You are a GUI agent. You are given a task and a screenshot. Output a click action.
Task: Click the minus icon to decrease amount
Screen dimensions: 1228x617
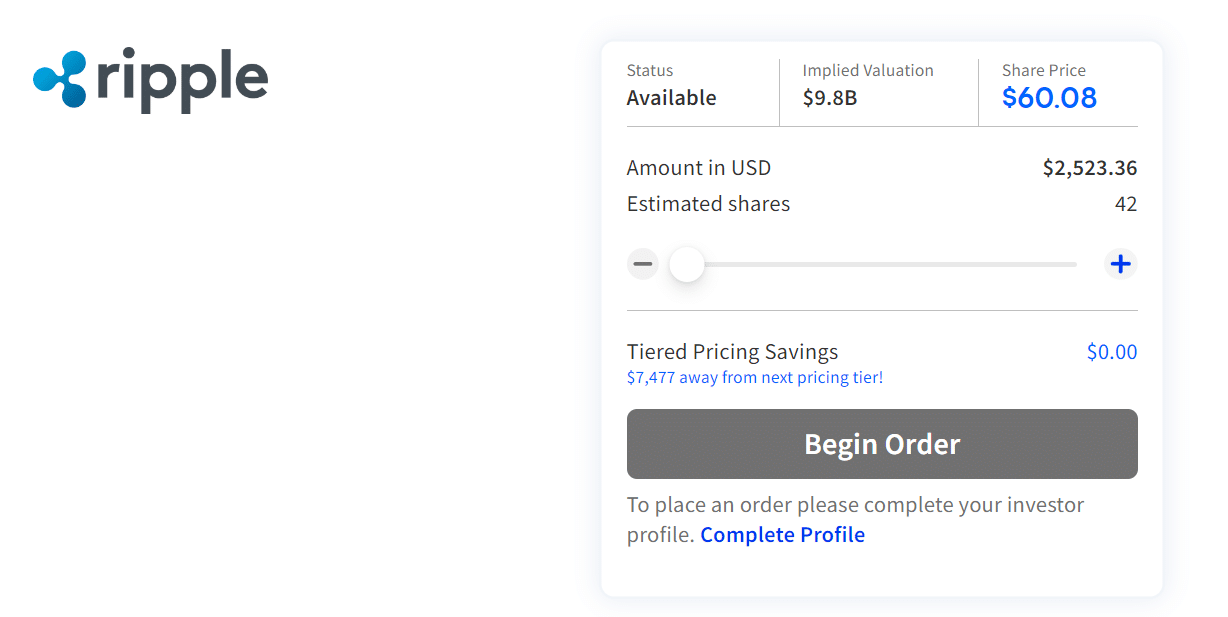tap(642, 264)
